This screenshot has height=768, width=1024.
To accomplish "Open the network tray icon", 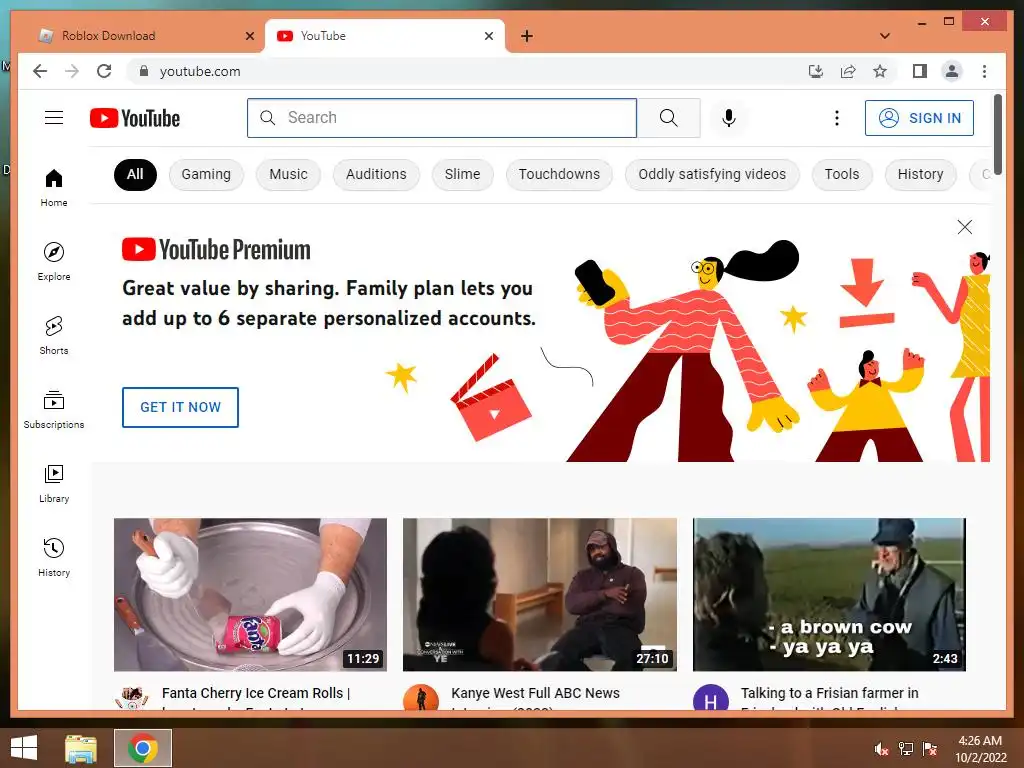I will click(906, 749).
